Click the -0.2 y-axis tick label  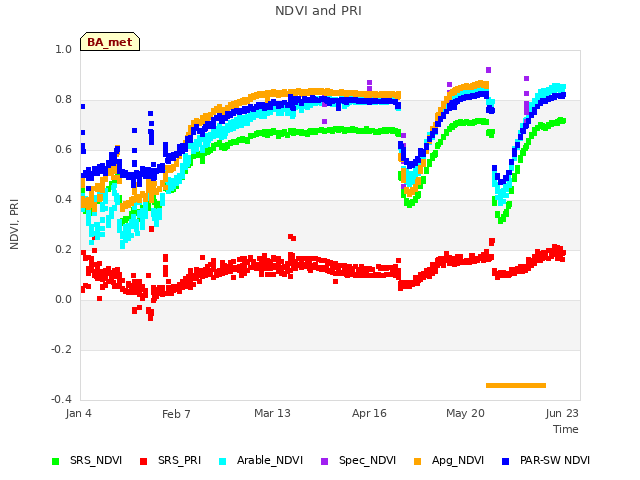[61, 349]
